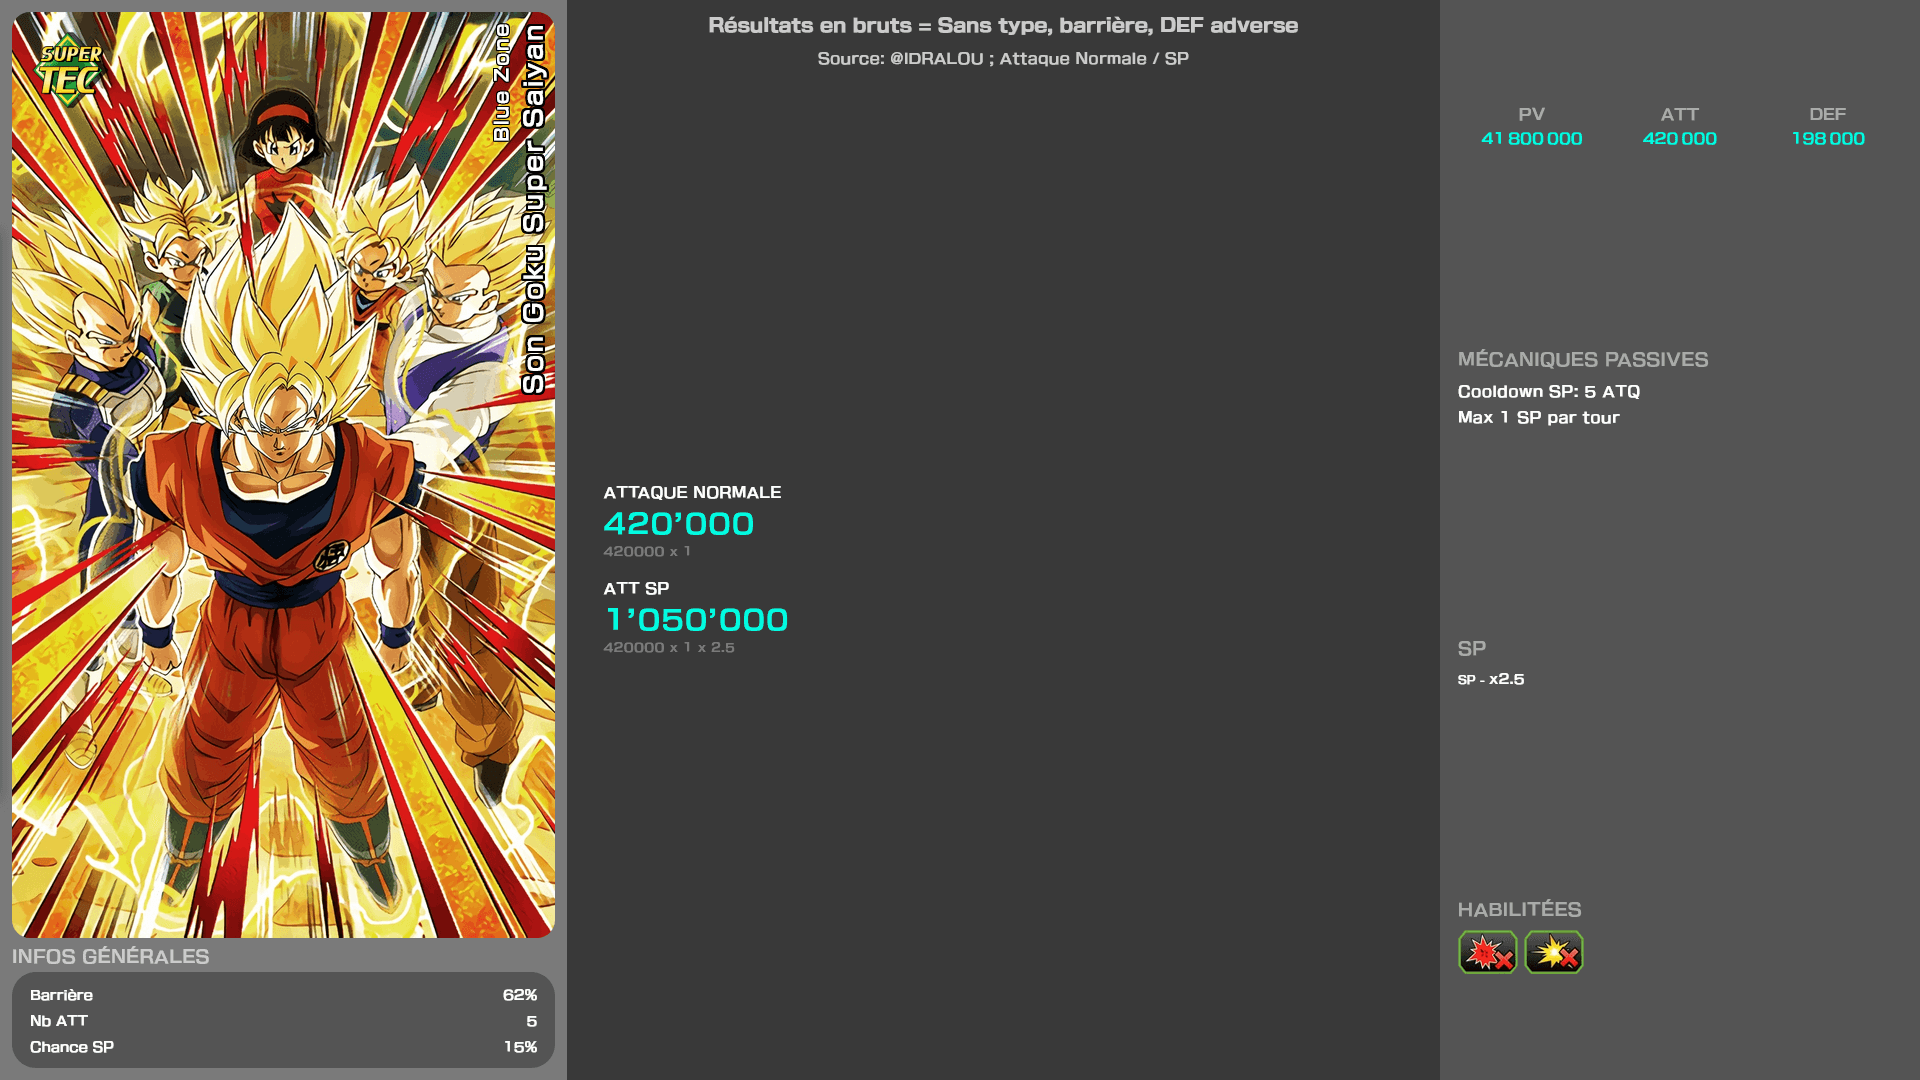This screenshot has width=1920, height=1080.
Task: Click the 'ATTAQUE NORMALE' label
Action: [x=692, y=492]
